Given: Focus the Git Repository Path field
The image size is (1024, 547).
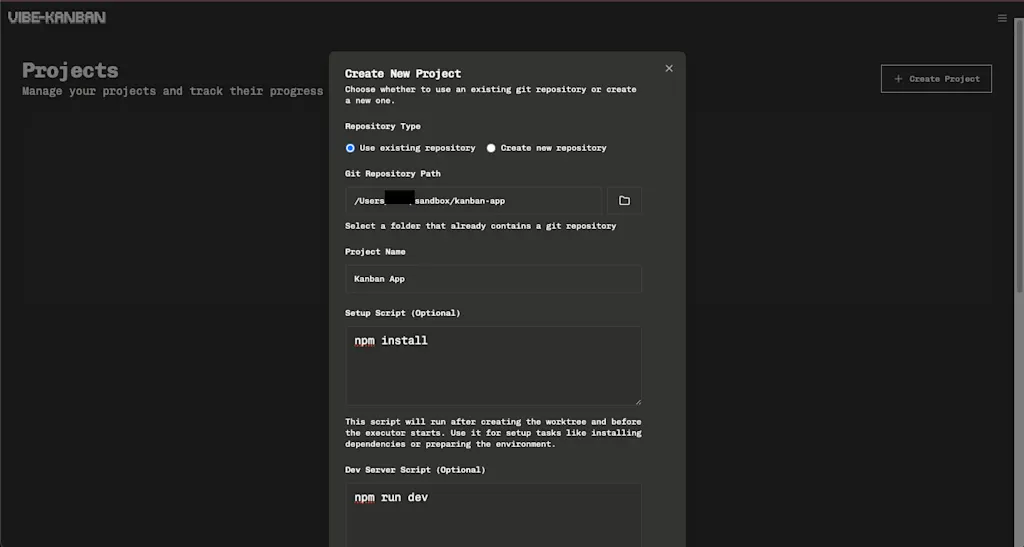Looking at the screenshot, I should (x=473, y=200).
